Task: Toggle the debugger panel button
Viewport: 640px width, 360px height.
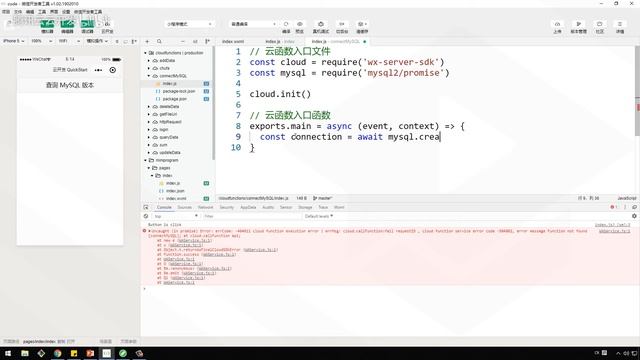Action: pos(87,24)
